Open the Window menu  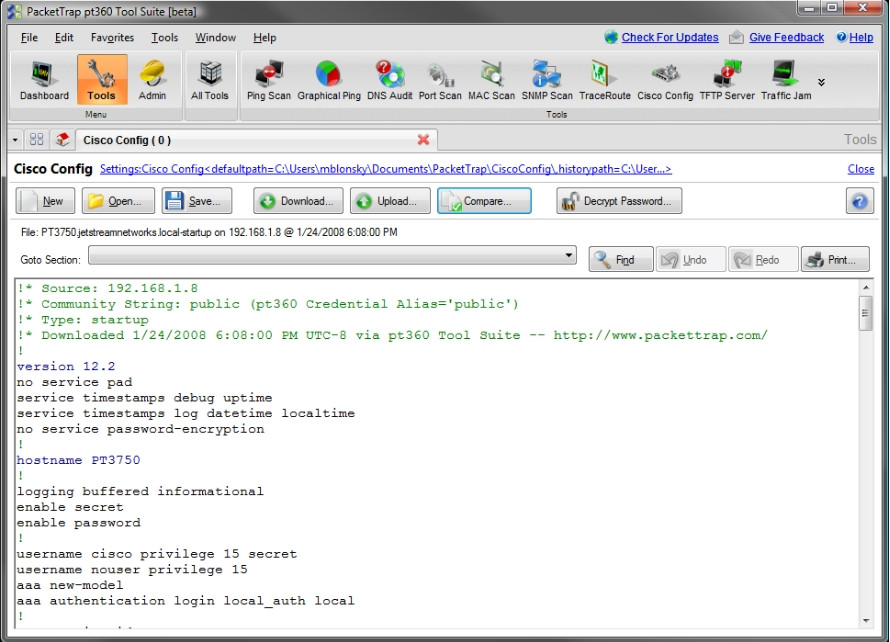pyautogui.click(x=216, y=37)
